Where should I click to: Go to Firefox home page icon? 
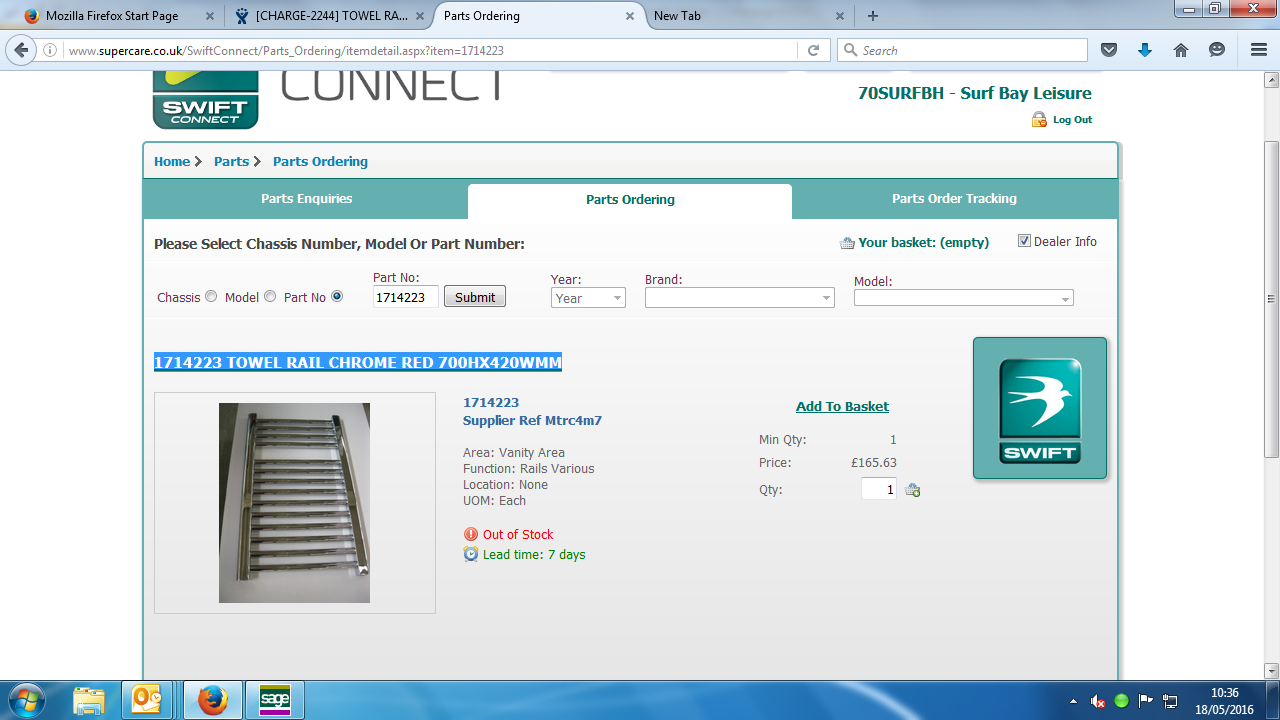(x=1180, y=50)
